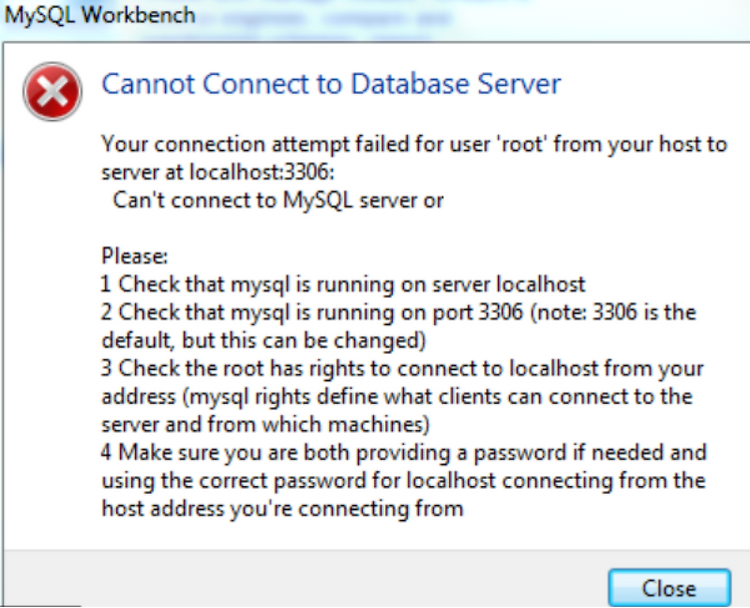The height and width of the screenshot is (608, 750).
Task: Click the line mentioning user 'root'
Action: pos(414,144)
